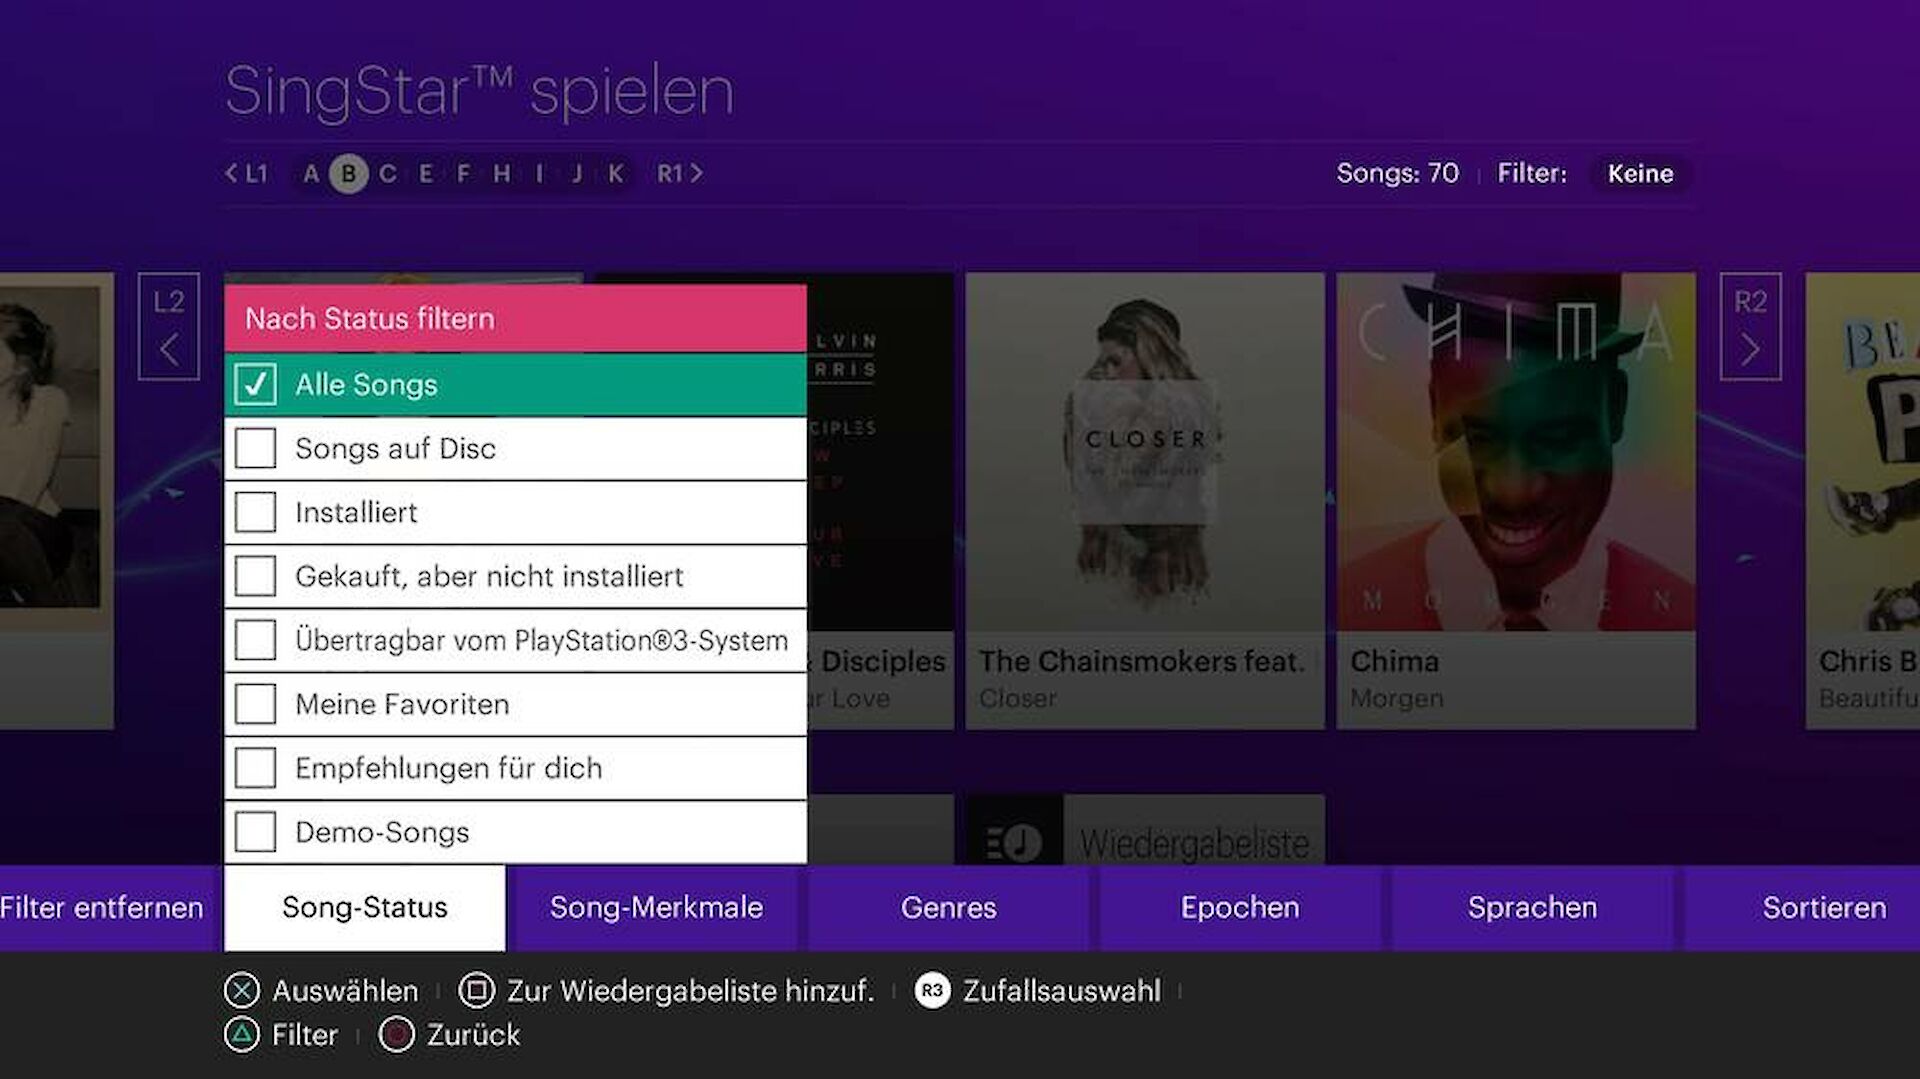This screenshot has height=1079, width=1920.
Task: Click the square button icon for Wiedergabeliste
Action: (476, 991)
